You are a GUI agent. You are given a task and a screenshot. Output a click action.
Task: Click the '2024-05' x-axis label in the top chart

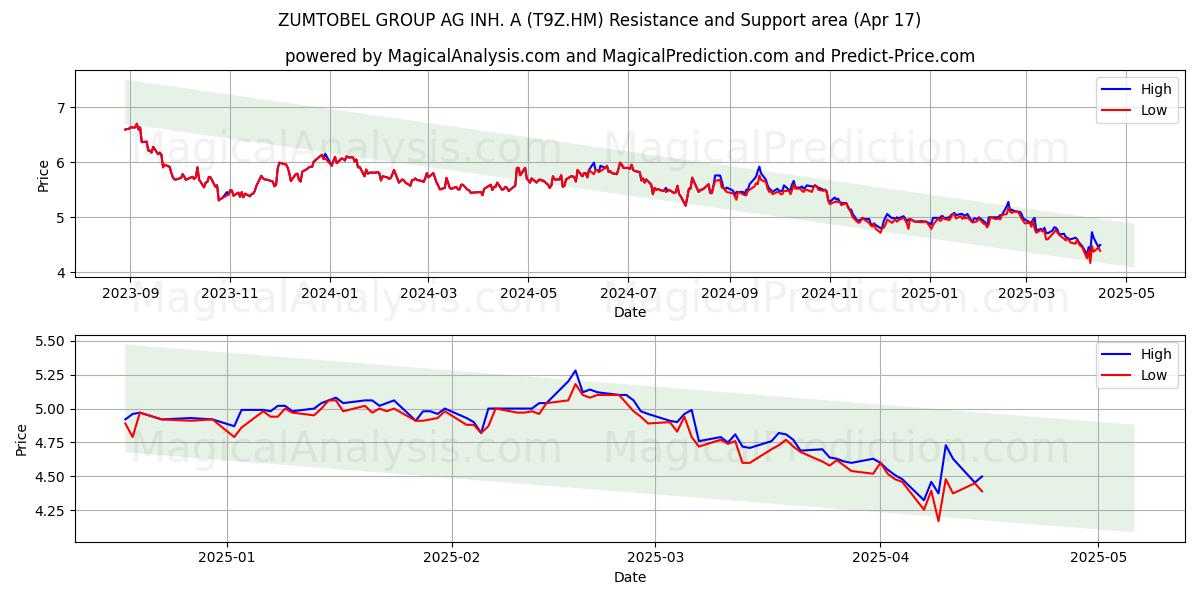[528, 295]
